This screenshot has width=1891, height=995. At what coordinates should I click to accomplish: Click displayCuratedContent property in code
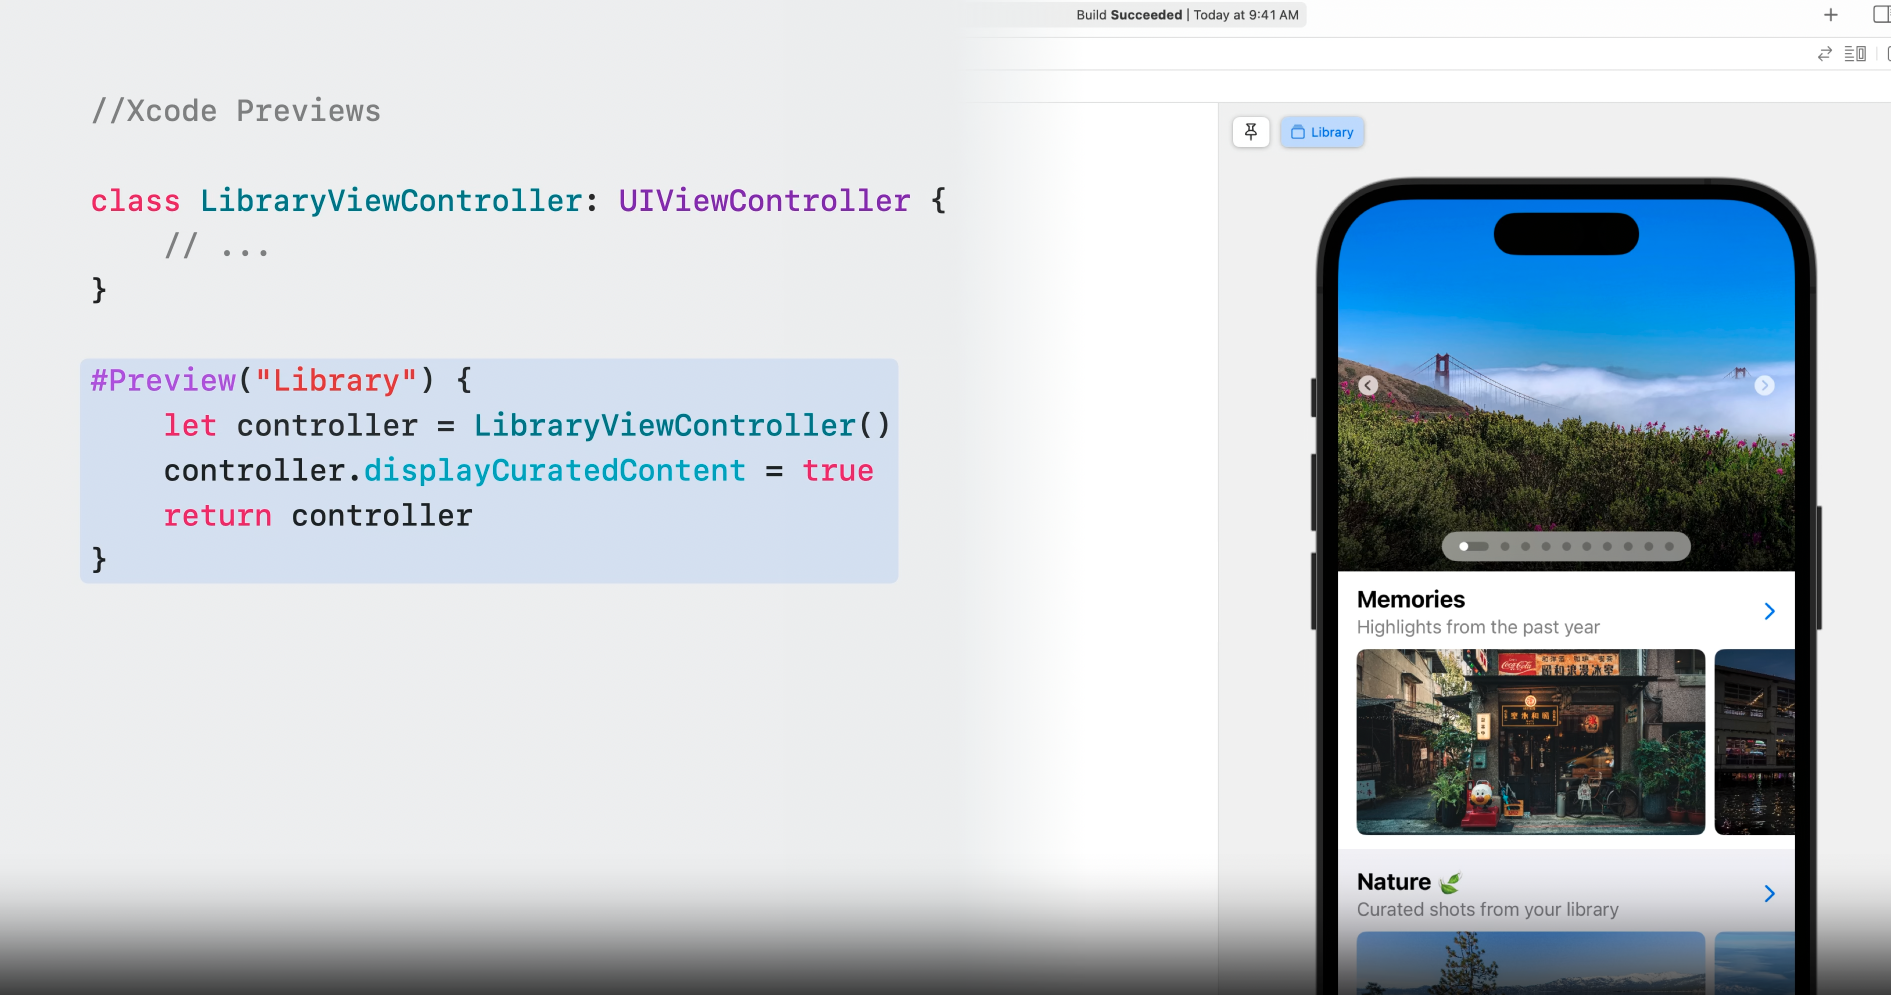click(555, 471)
